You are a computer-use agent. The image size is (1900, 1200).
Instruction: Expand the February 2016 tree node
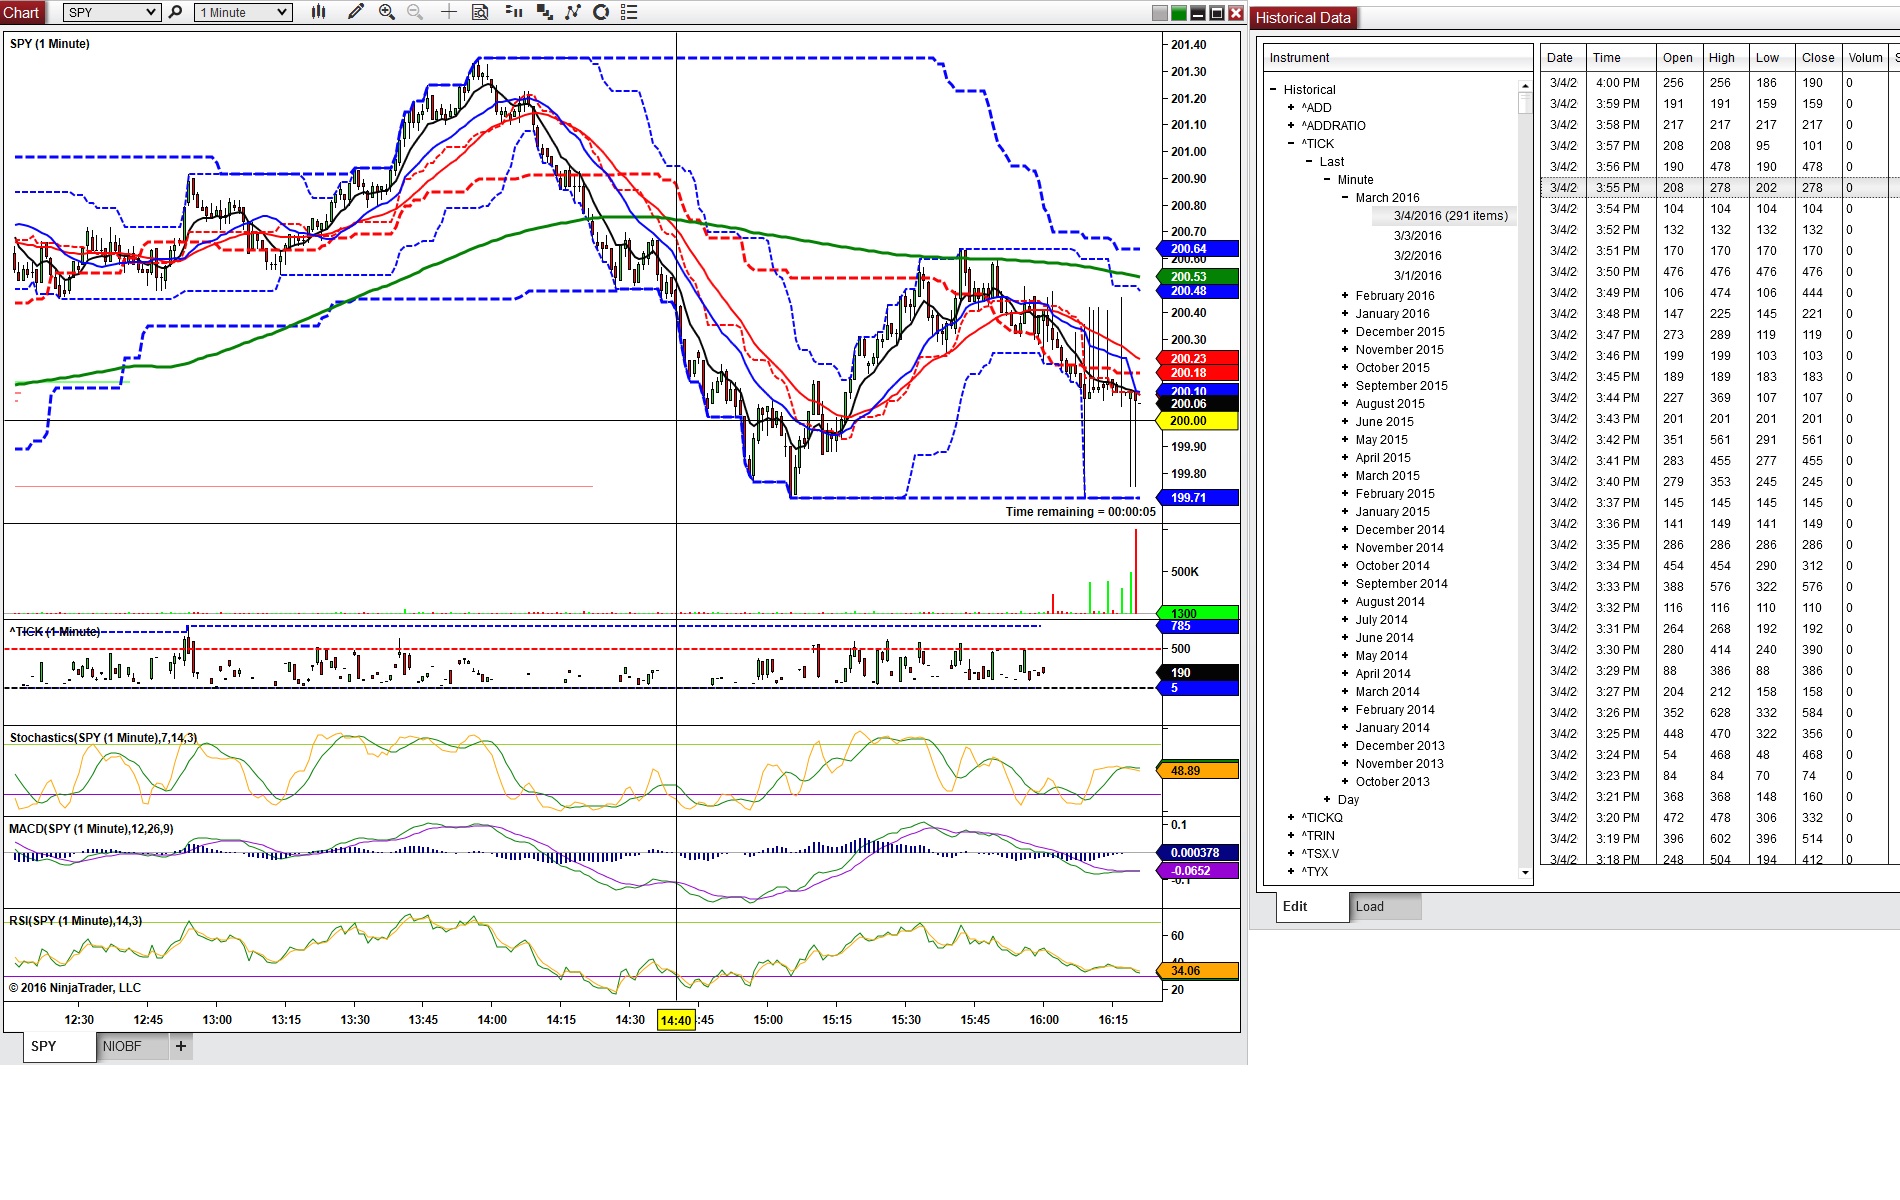[1345, 295]
